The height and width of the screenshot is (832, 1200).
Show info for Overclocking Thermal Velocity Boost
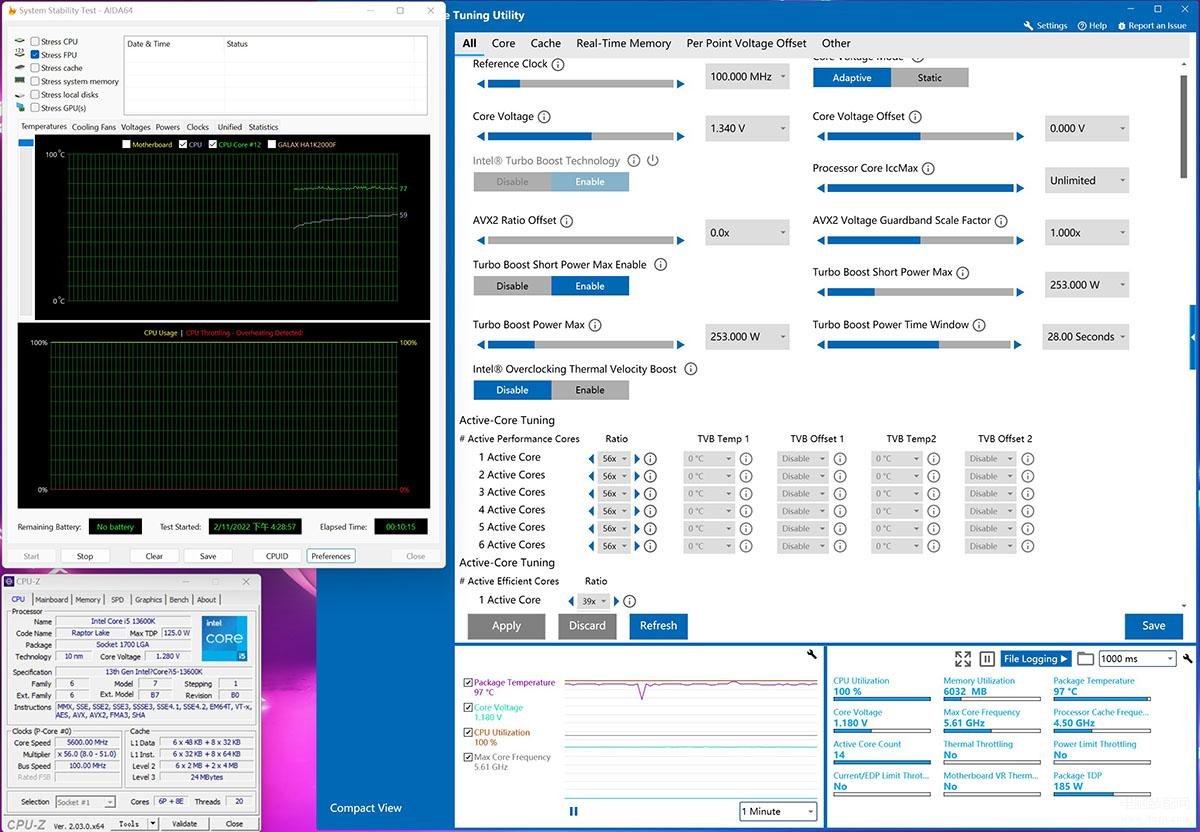[690, 369]
